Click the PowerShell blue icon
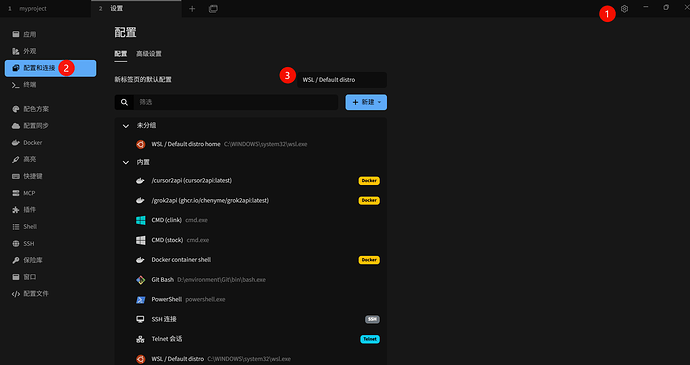 140,299
